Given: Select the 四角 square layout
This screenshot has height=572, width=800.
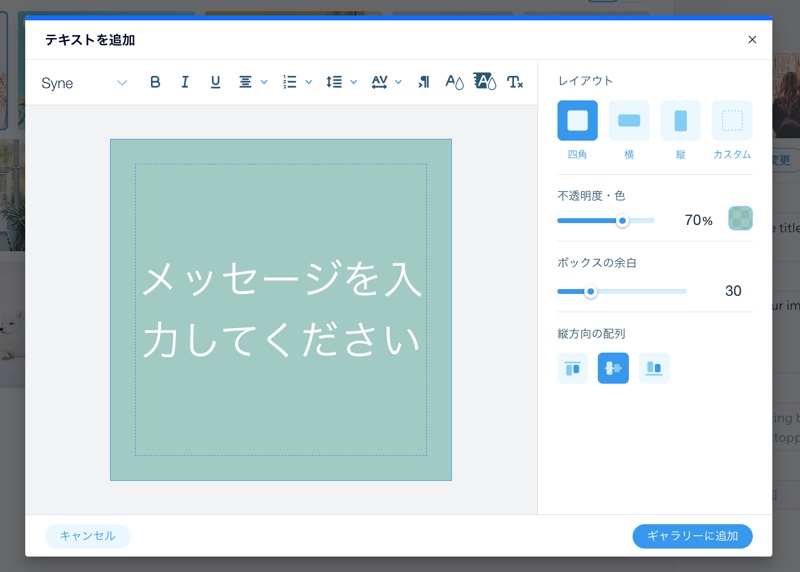Looking at the screenshot, I should click(x=577, y=121).
